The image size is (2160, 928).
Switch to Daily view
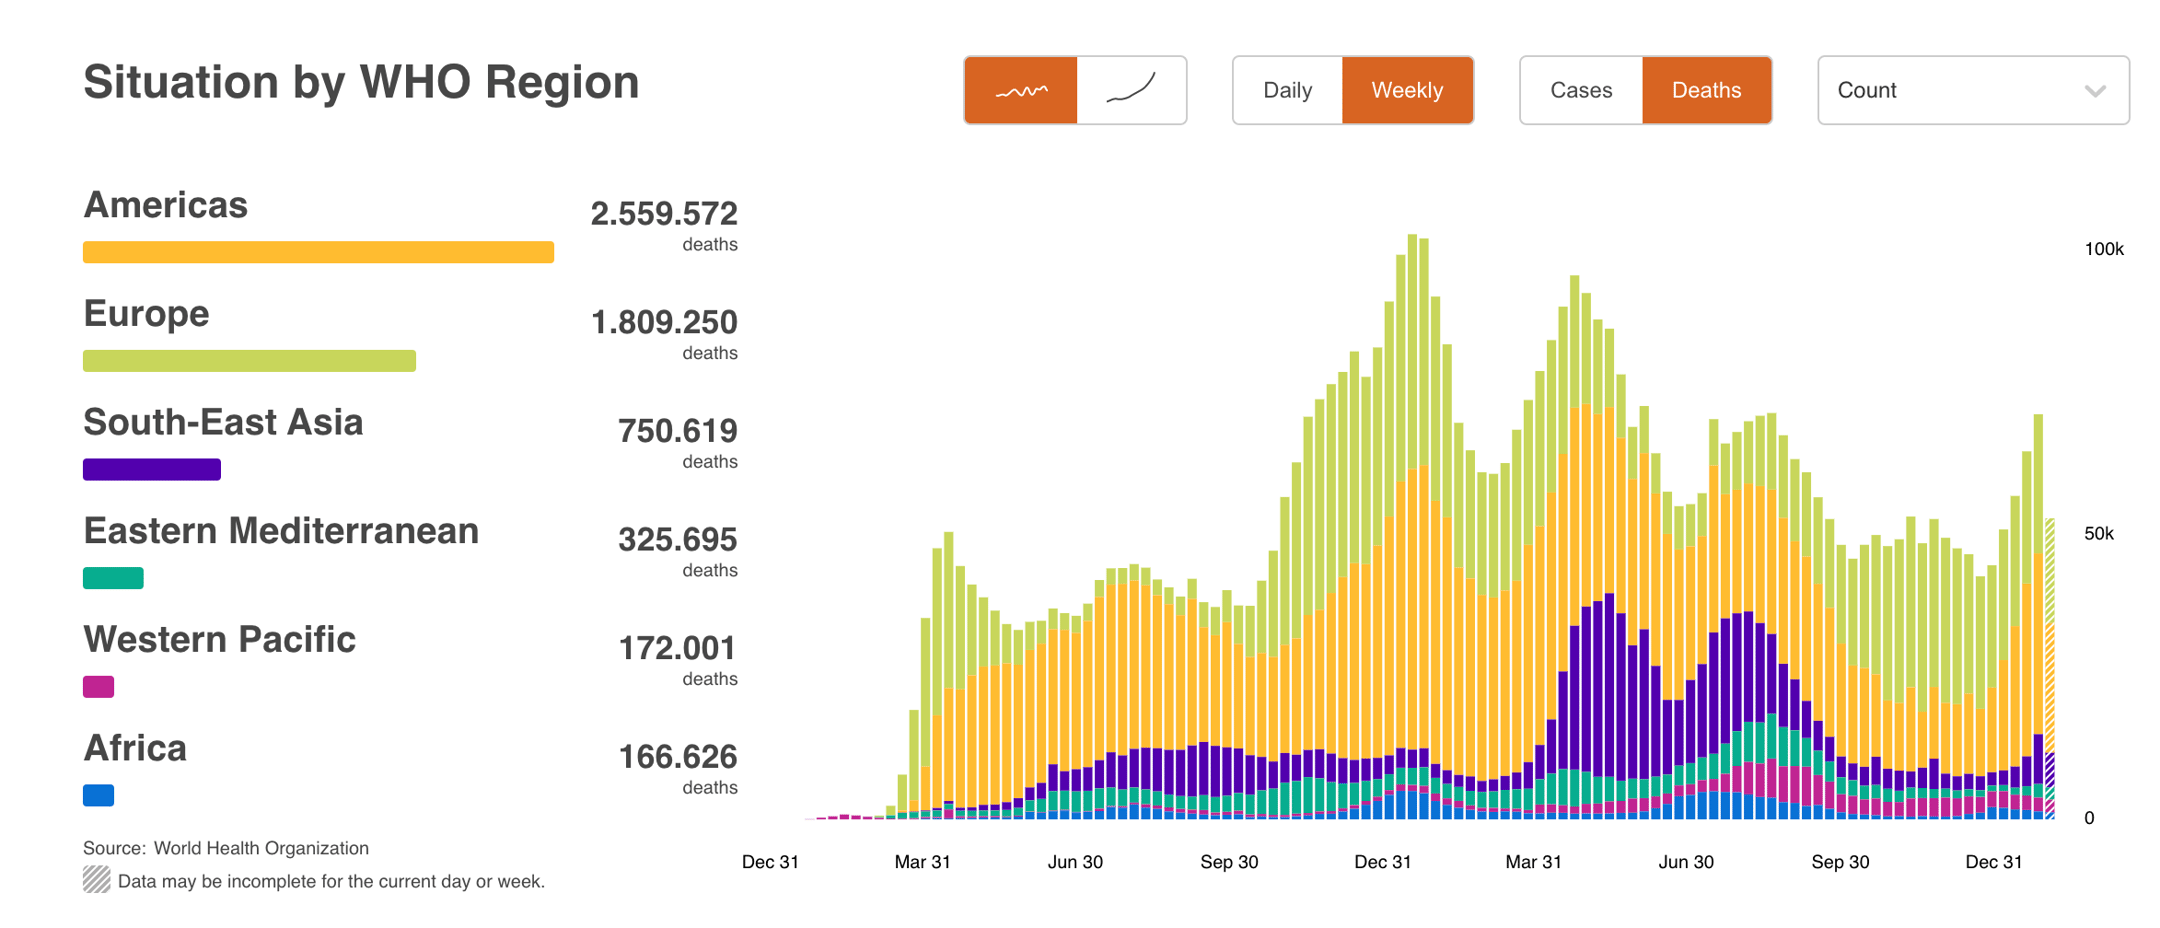pos(1287,90)
